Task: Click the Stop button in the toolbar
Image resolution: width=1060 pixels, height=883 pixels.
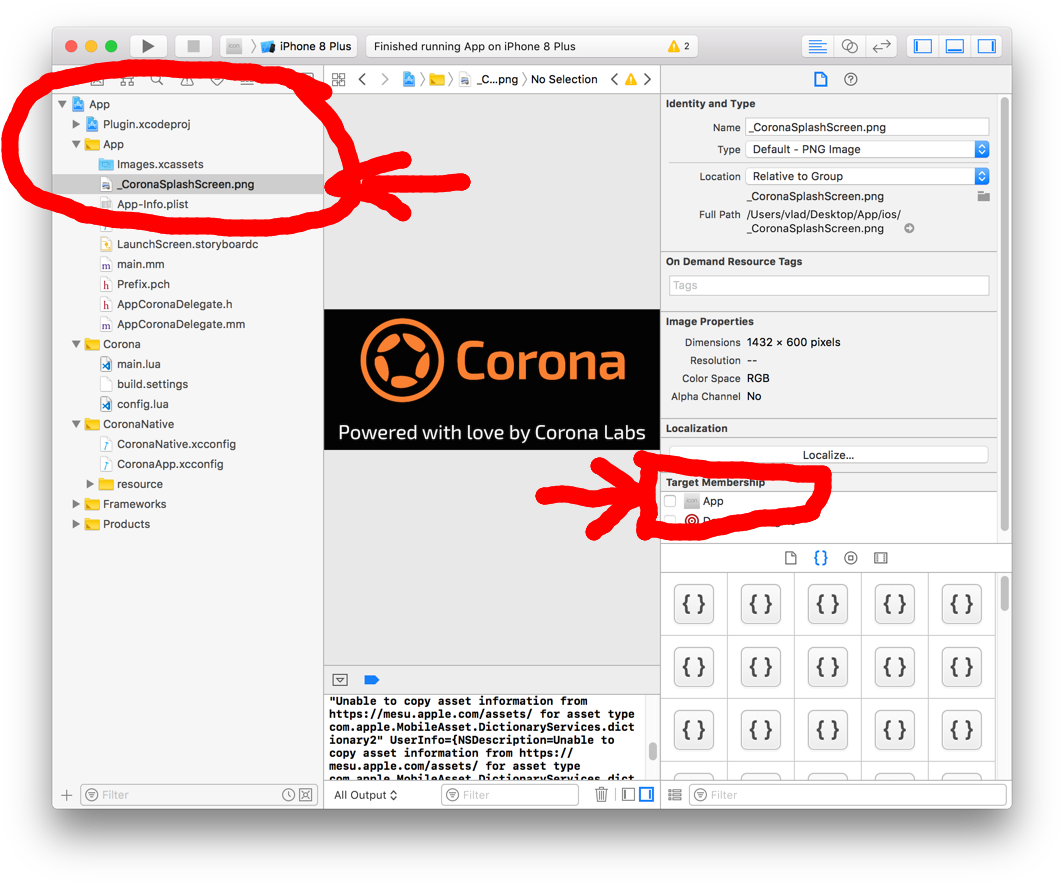Action: click(x=192, y=45)
